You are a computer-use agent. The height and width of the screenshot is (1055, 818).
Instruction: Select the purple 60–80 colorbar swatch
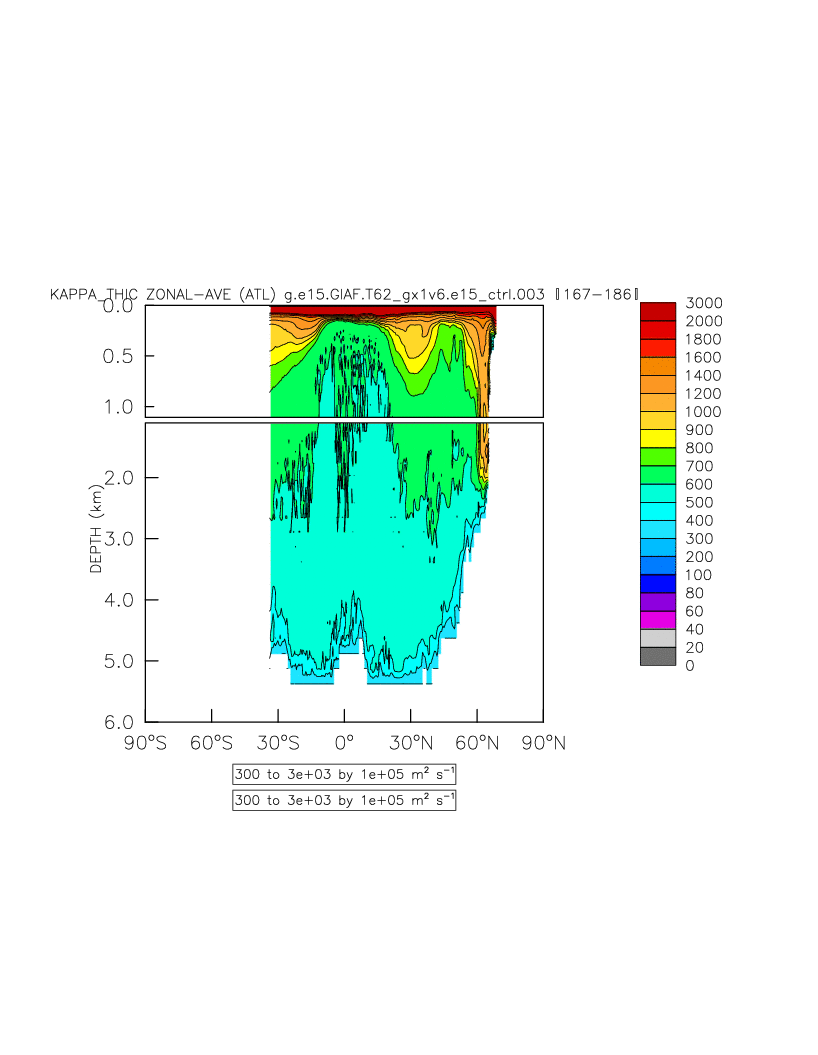pyautogui.click(x=658, y=602)
